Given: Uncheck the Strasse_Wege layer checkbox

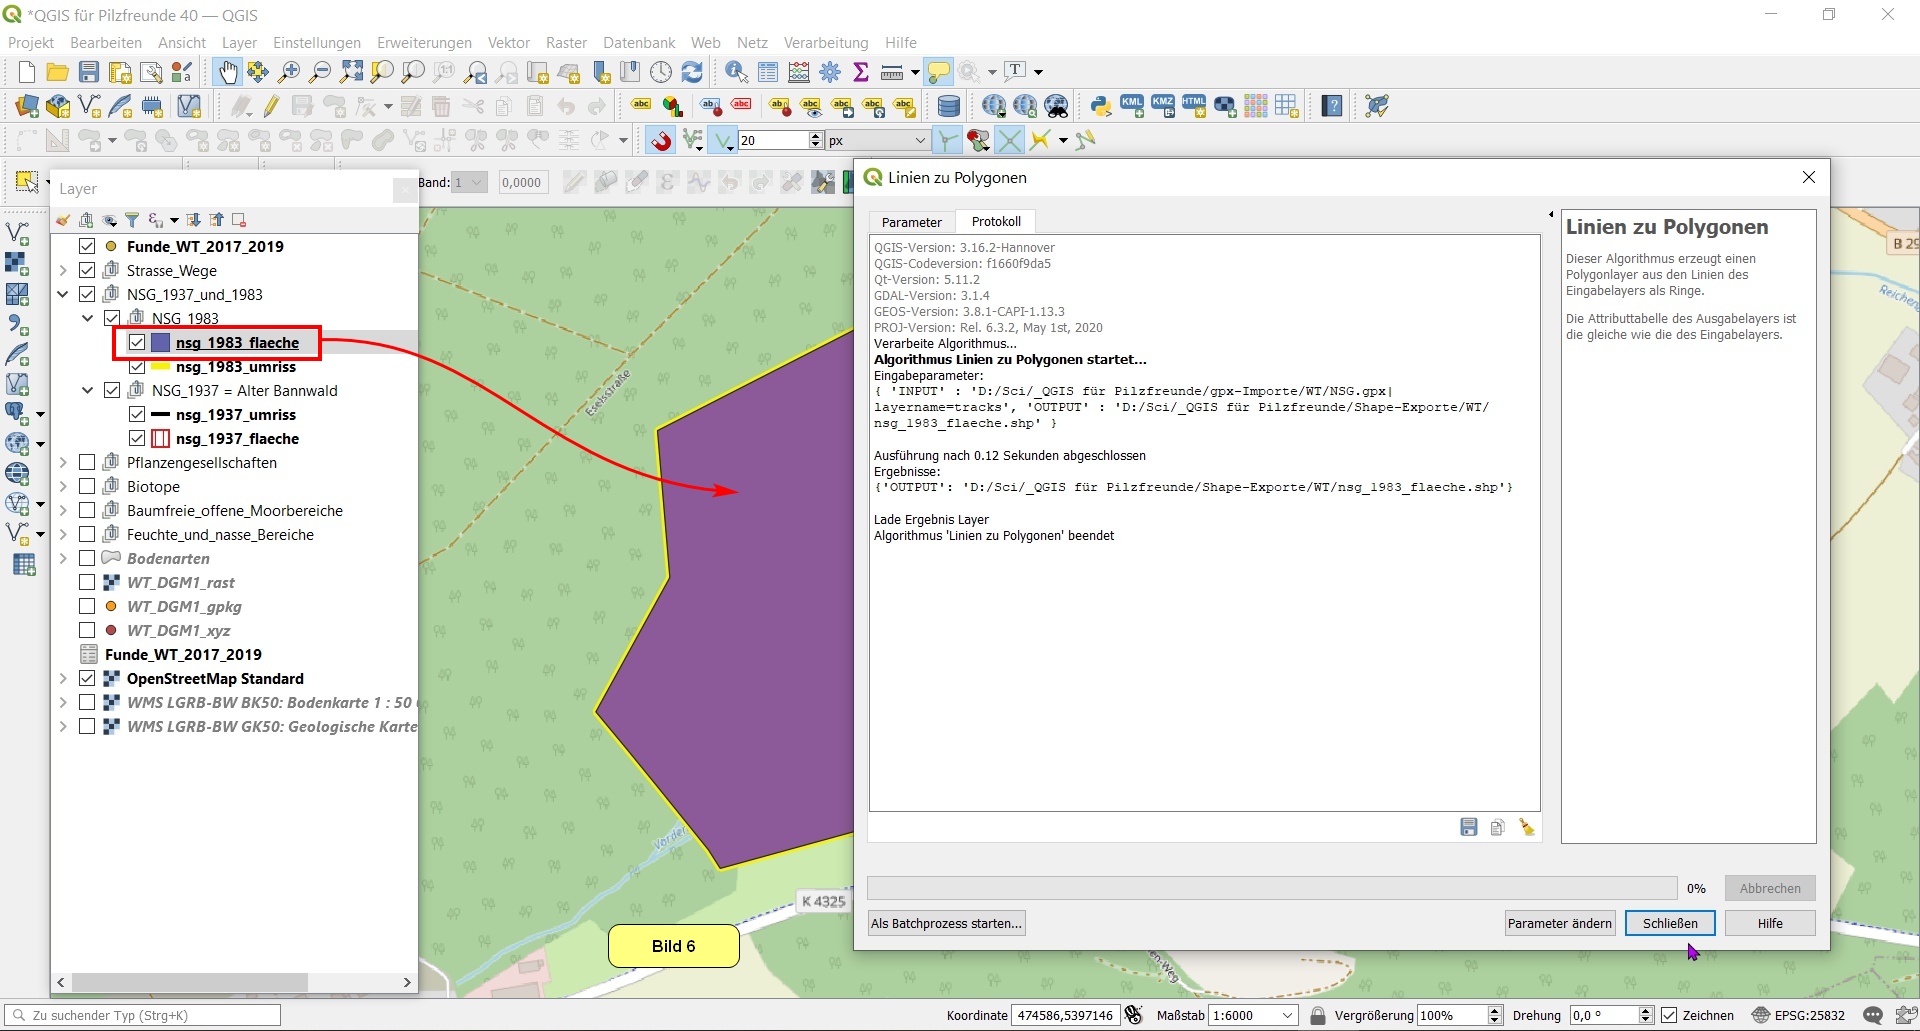Looking at the screenshot, I should (x=87, y=270).
